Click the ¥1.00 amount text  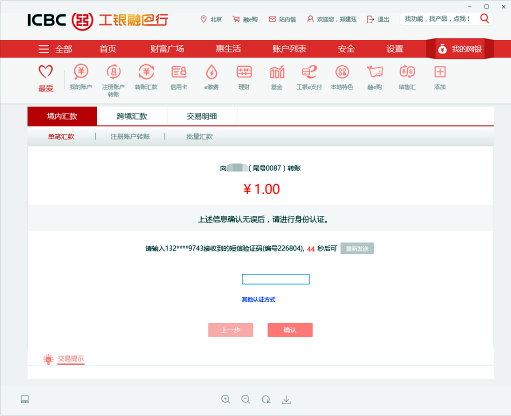tap(261, 189)
